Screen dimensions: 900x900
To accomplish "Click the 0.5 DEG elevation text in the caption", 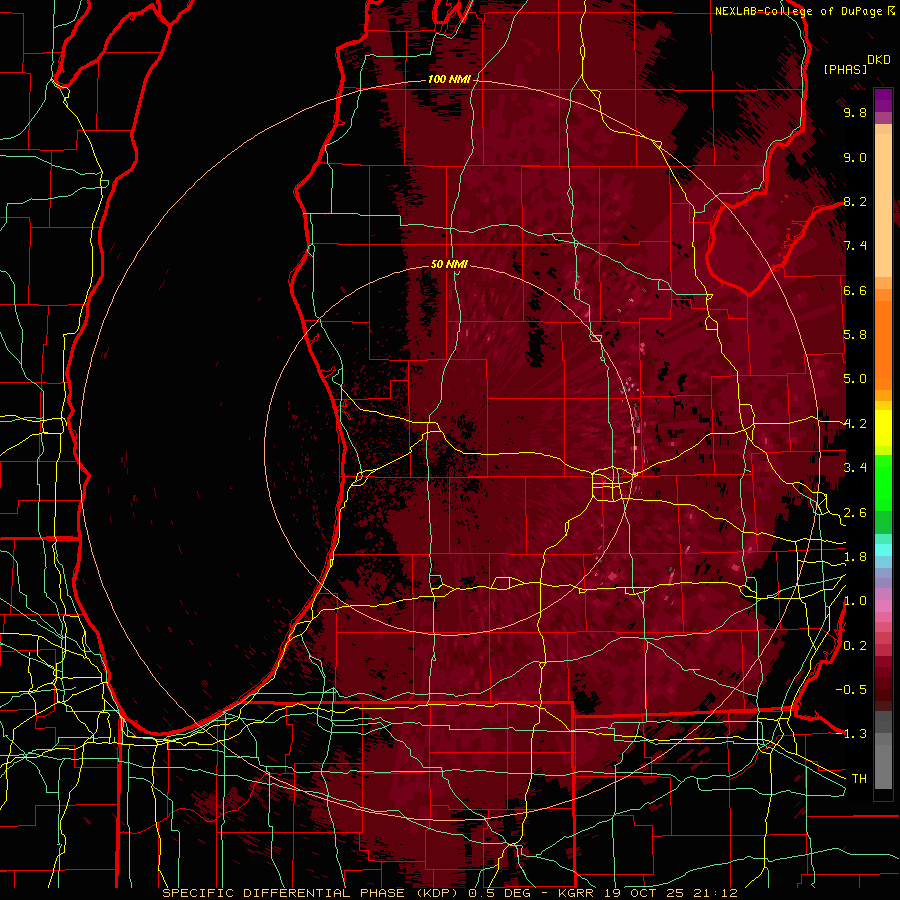I will [499, 893].
